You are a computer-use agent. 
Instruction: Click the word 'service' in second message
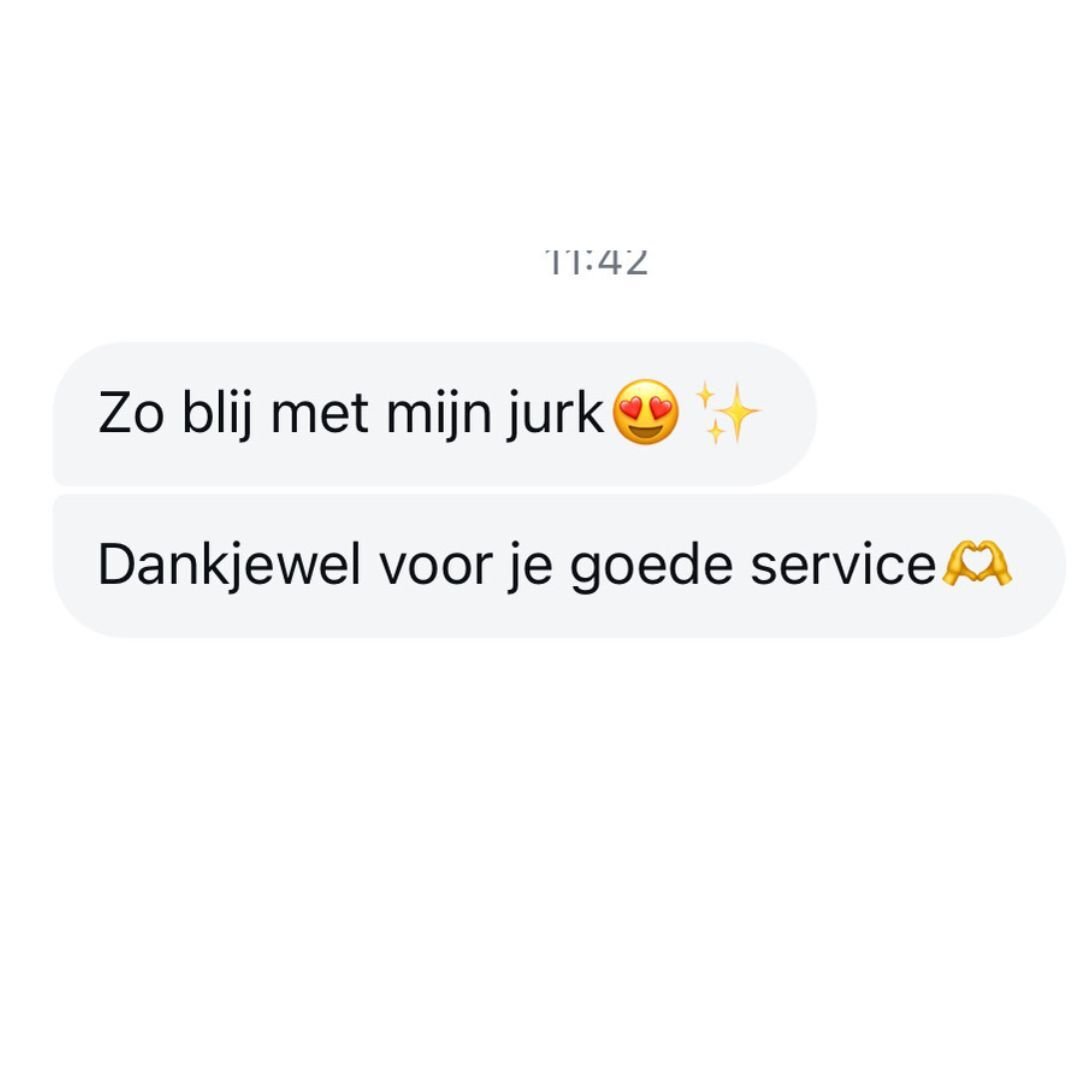point(843,565)
